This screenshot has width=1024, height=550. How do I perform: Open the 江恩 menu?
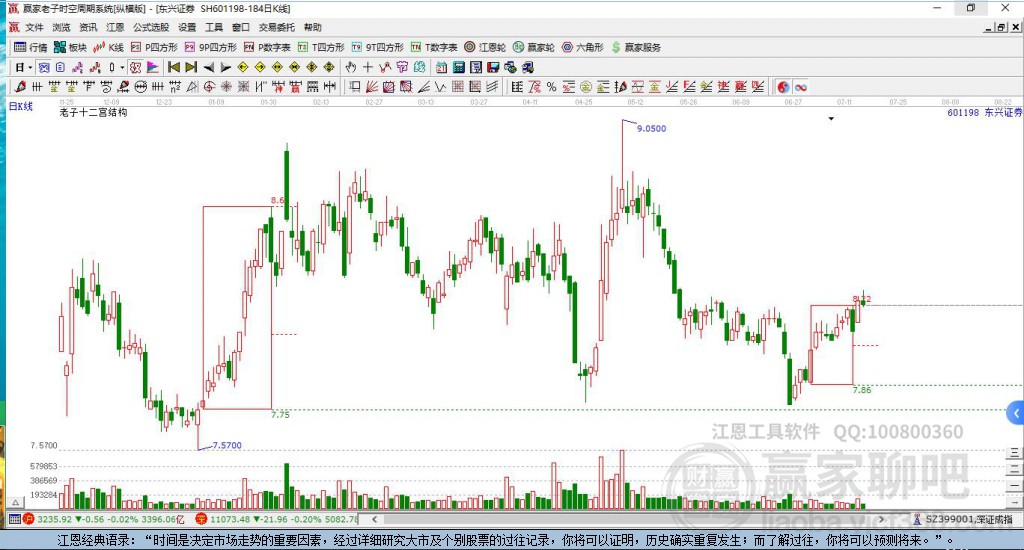[115, 27]
